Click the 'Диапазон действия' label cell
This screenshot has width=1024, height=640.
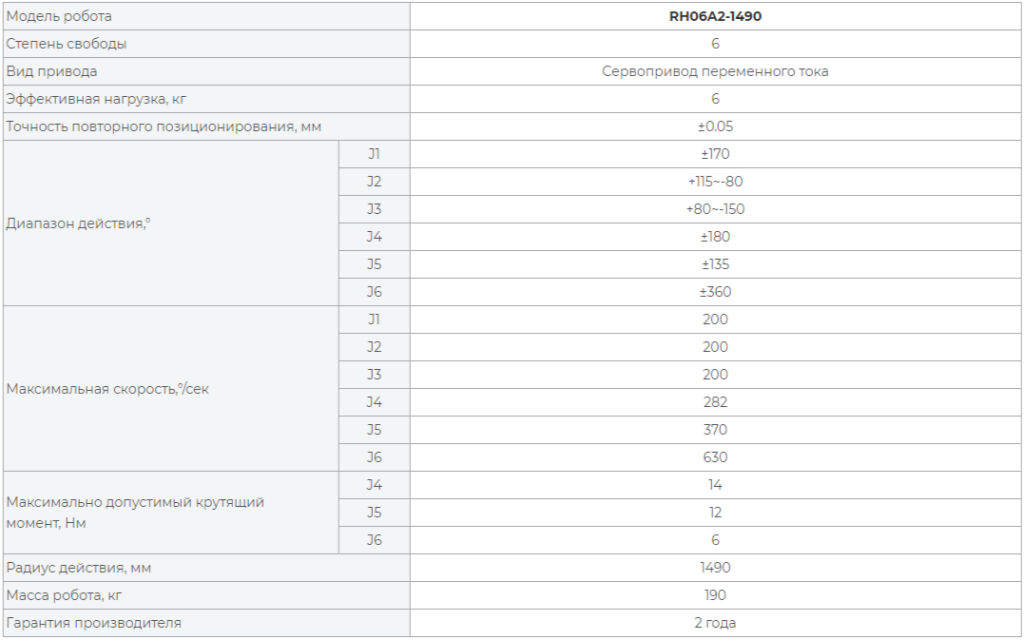click(x=171, y=223)
